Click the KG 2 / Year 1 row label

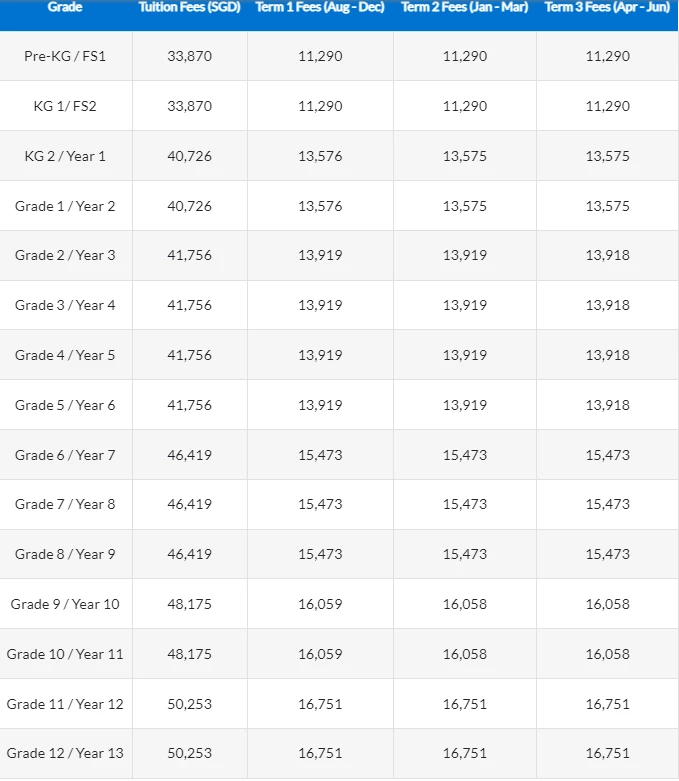pyautogui.click(x=65, y=156)
